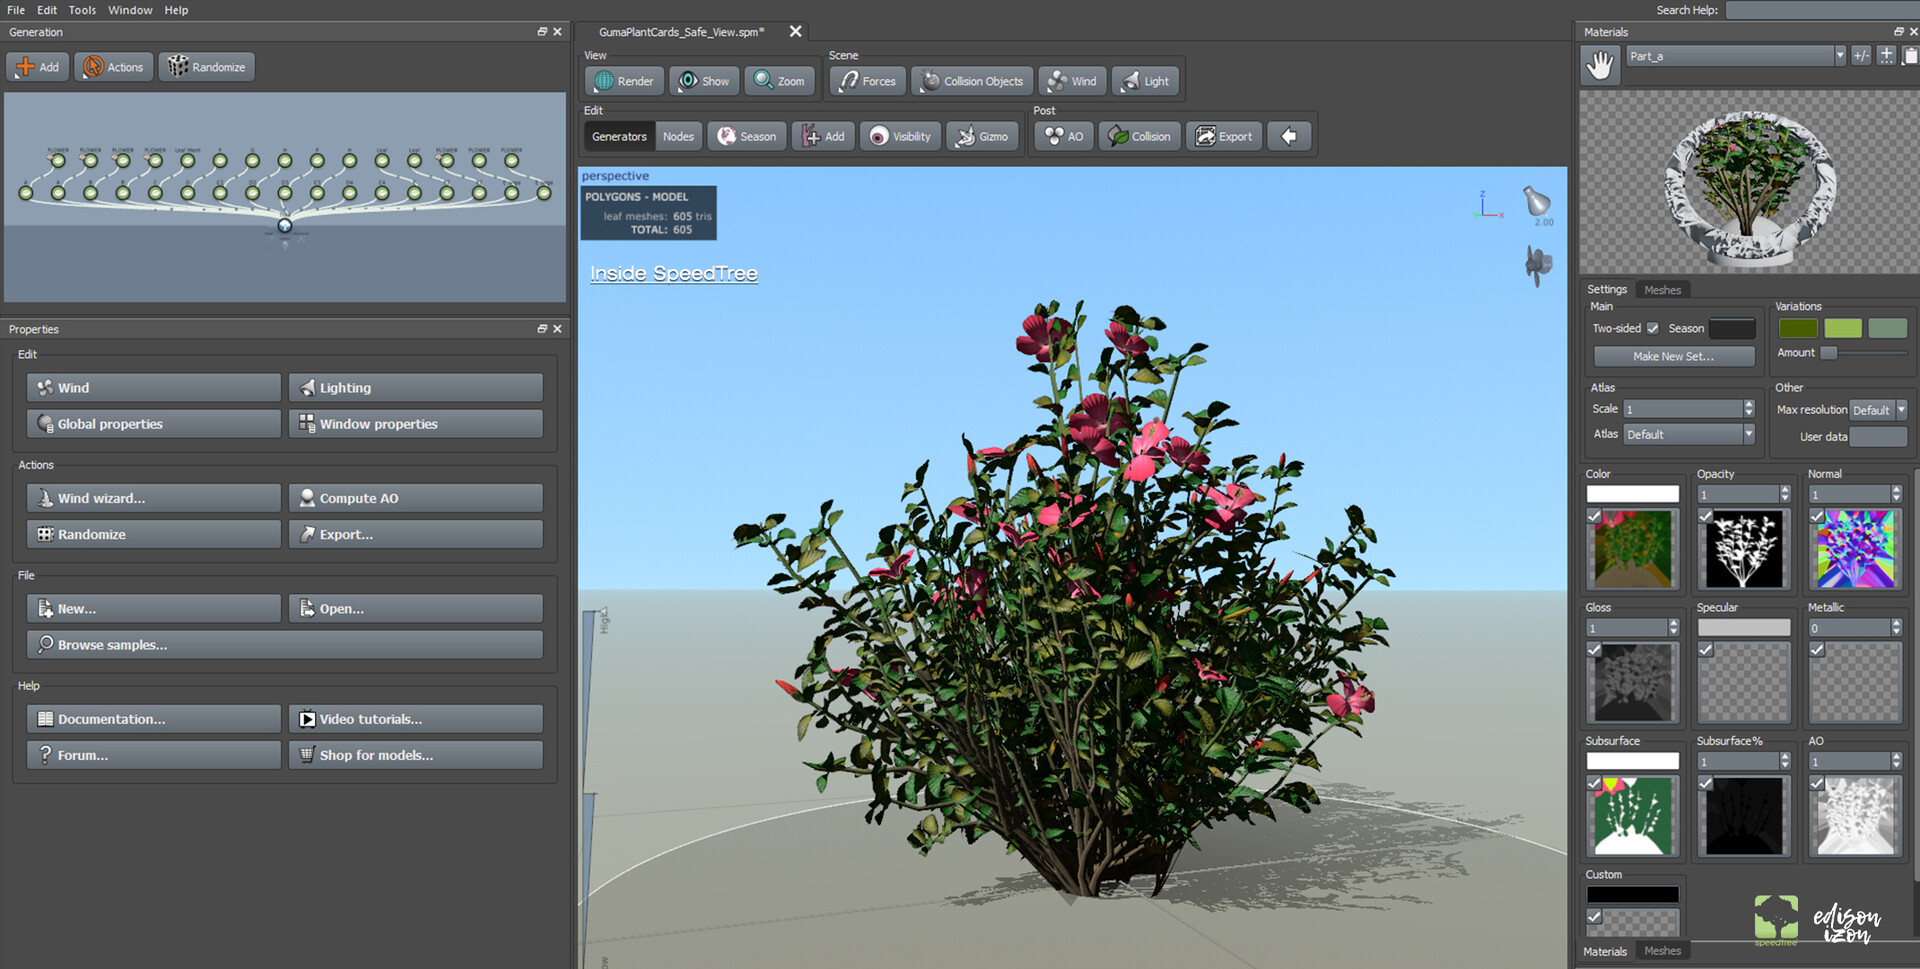This screenshot has width=1920, height=969.
Task: Toggle the Two-sided material checkbox
Action: click(x=1652, y=328)
